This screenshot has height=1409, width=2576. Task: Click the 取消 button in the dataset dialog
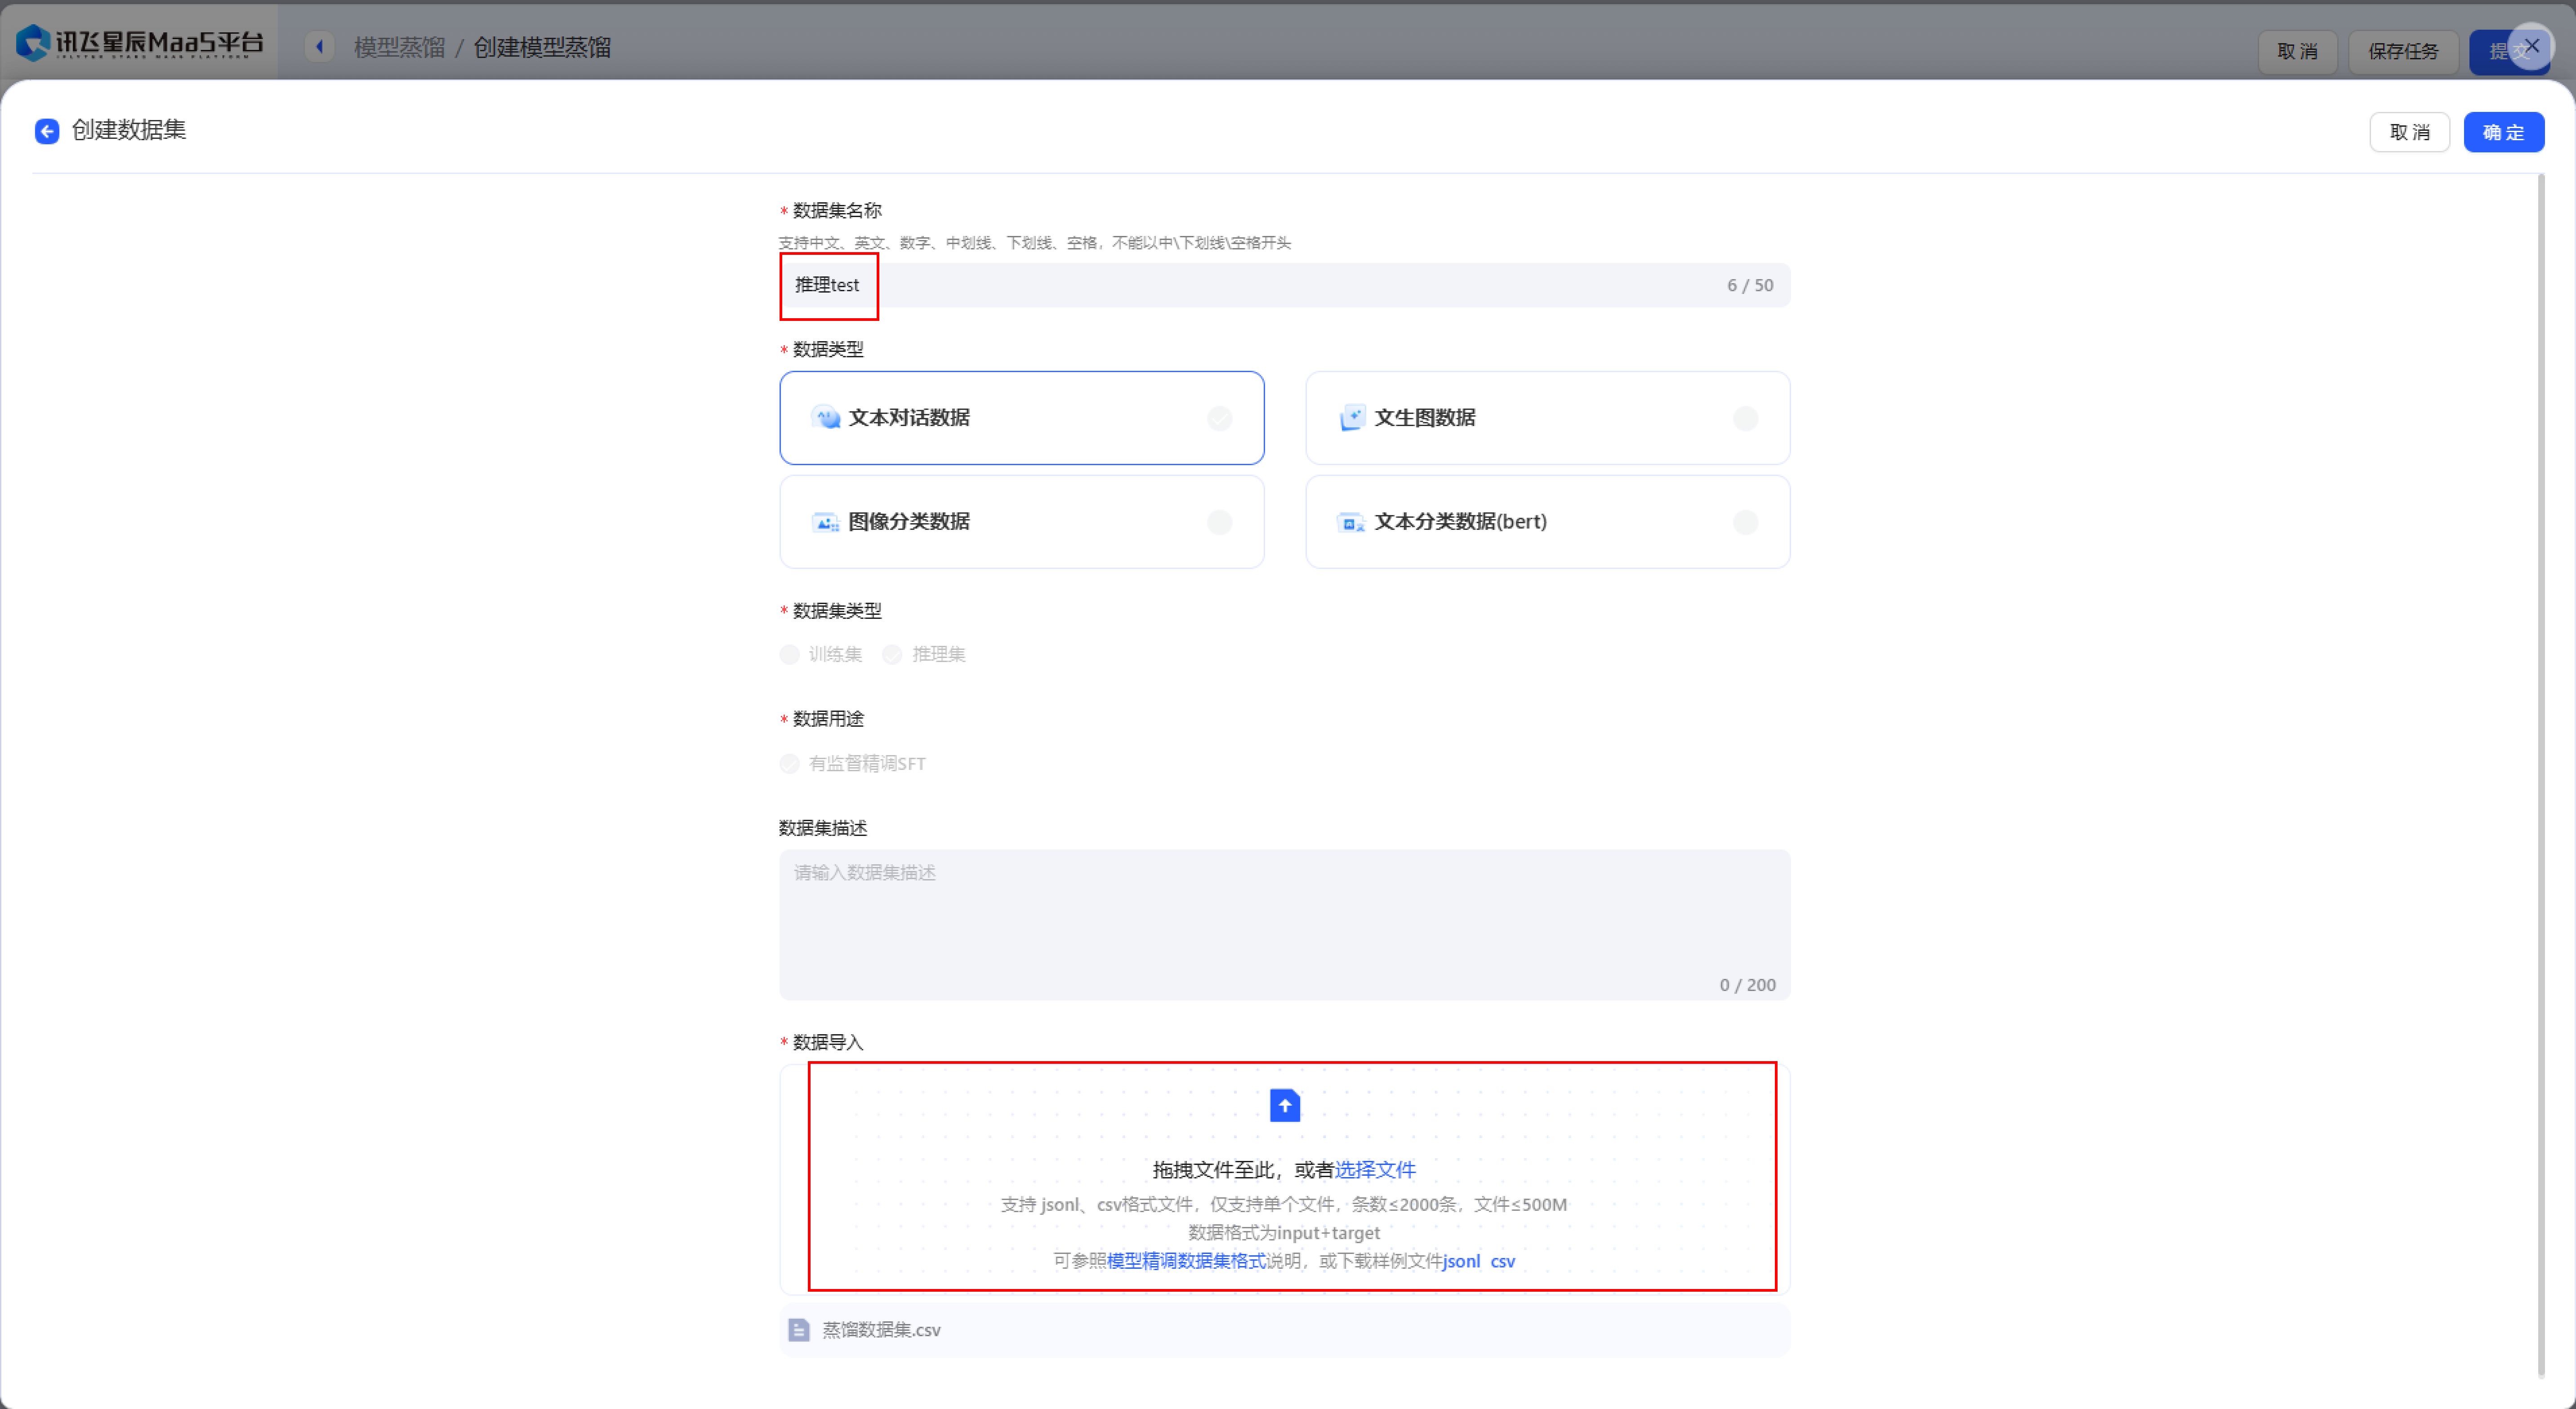pos(2409,132)
